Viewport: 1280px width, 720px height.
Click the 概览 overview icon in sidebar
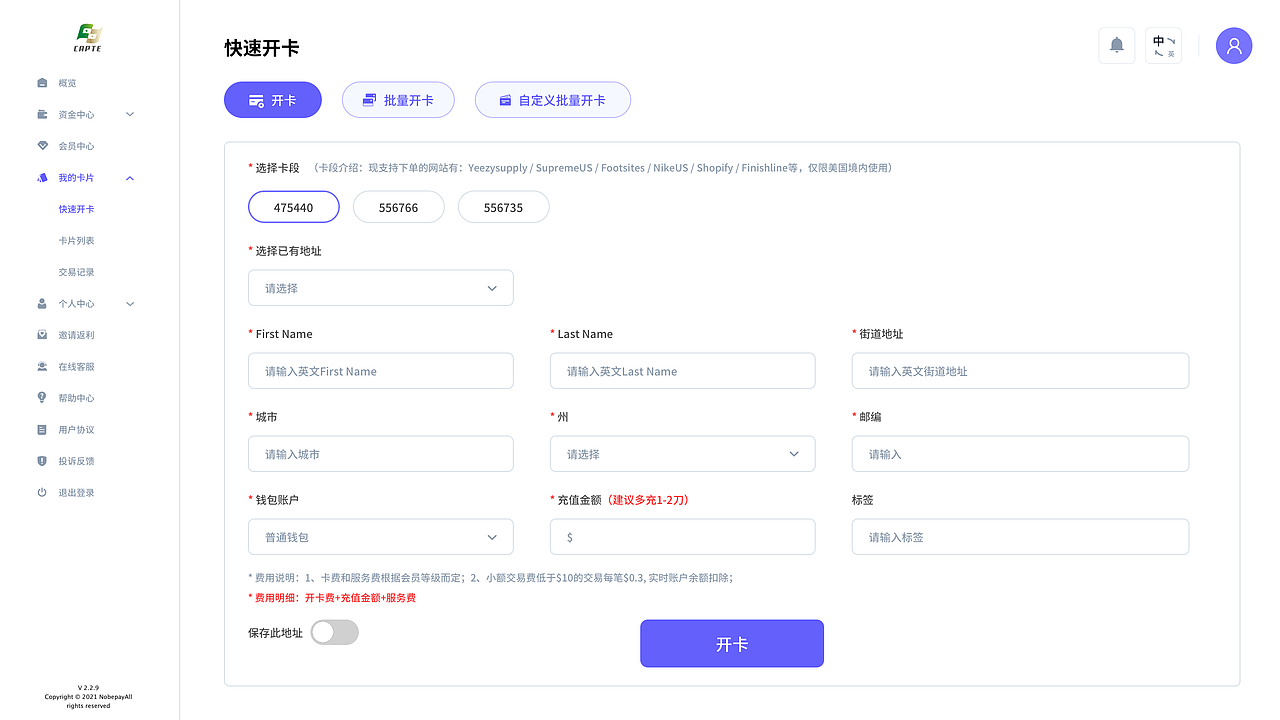point(41,82)
